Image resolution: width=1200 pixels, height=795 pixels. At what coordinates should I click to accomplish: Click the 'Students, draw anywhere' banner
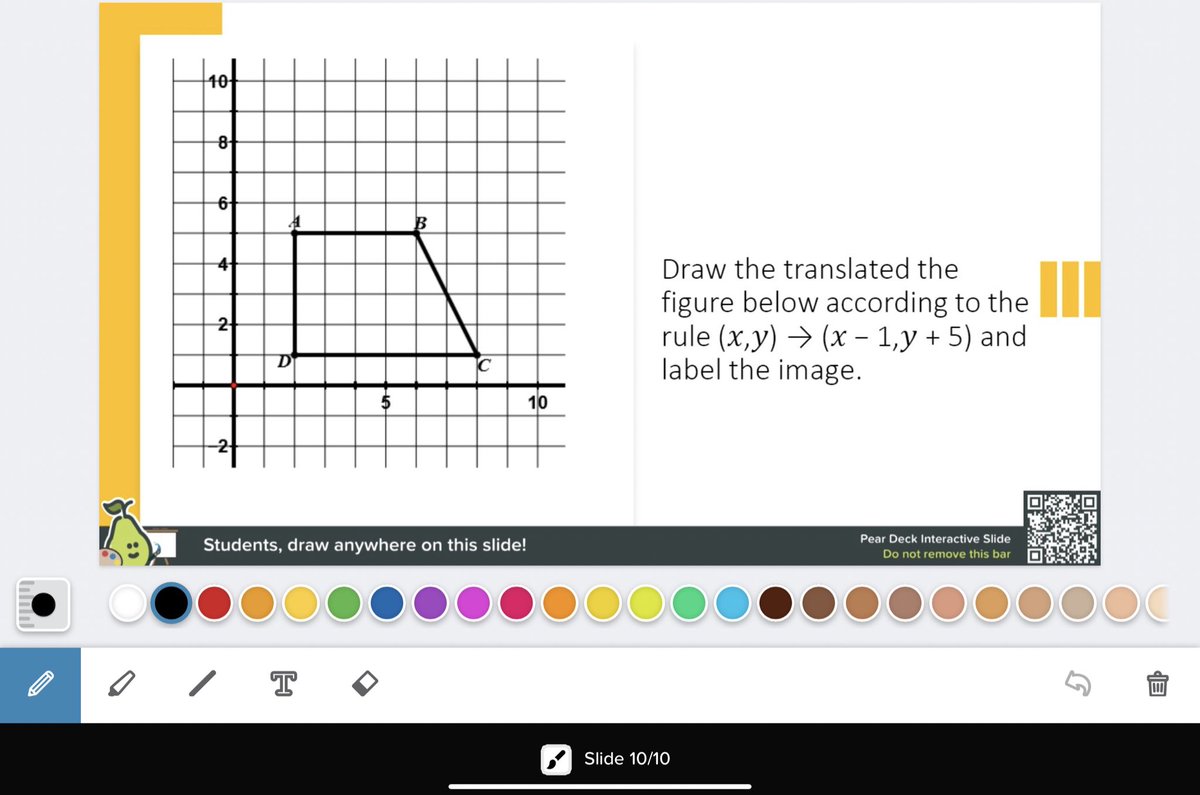pos(366,545)
